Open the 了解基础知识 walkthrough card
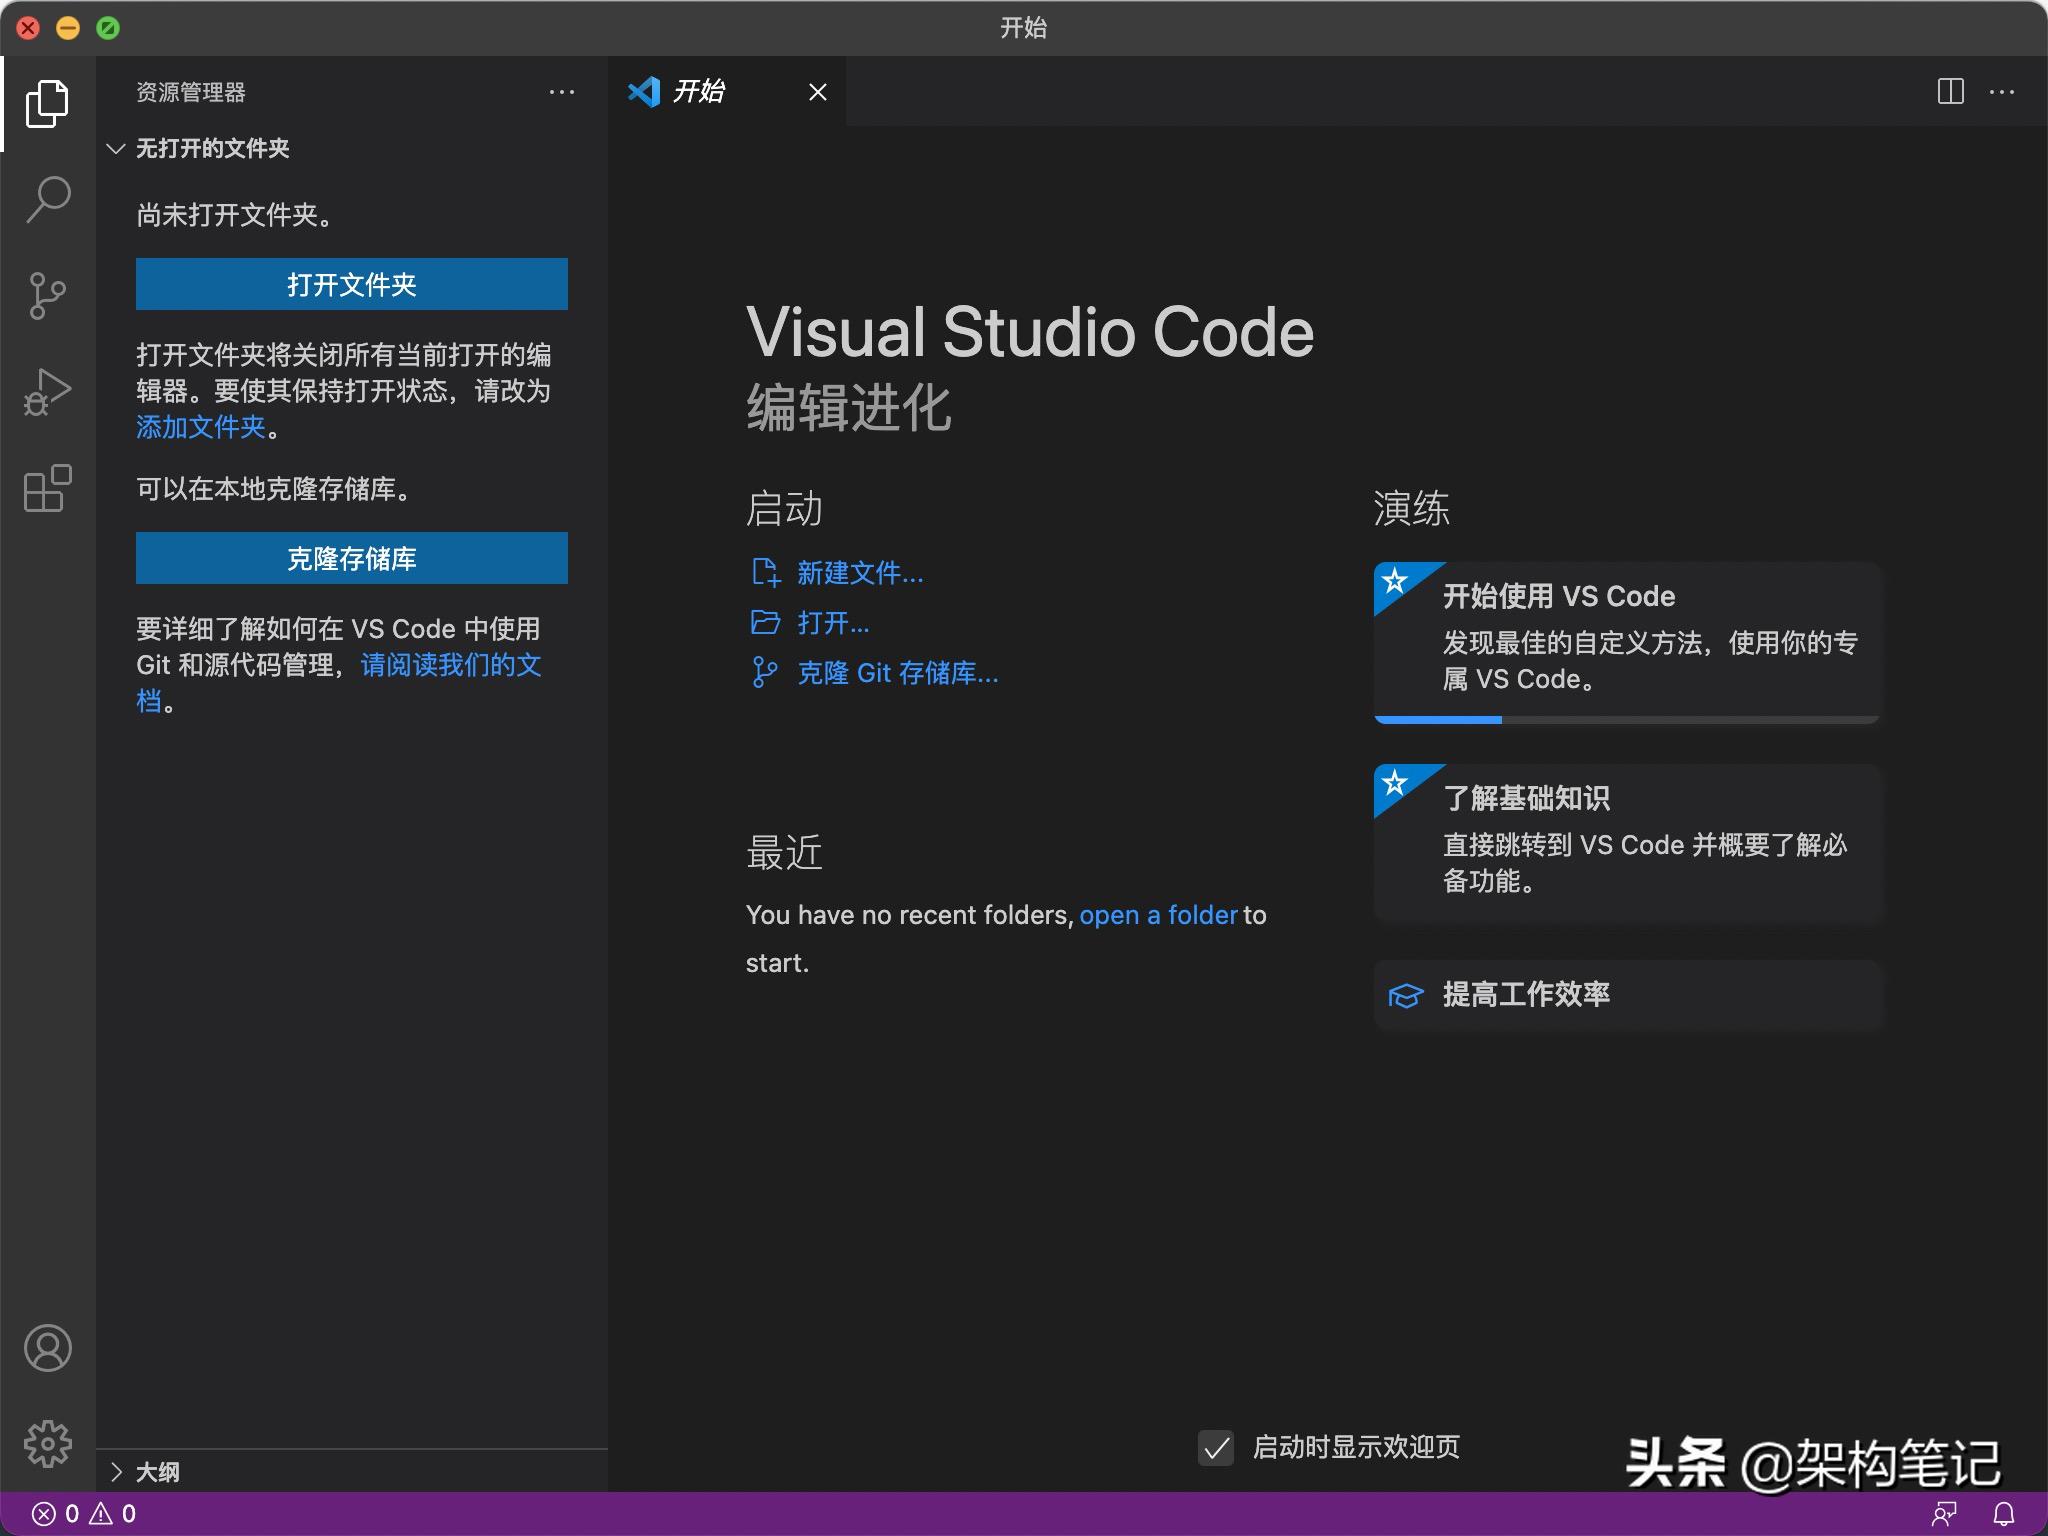The width and height of the screenshot is (2048, 1536). [x=1628, y=843]
